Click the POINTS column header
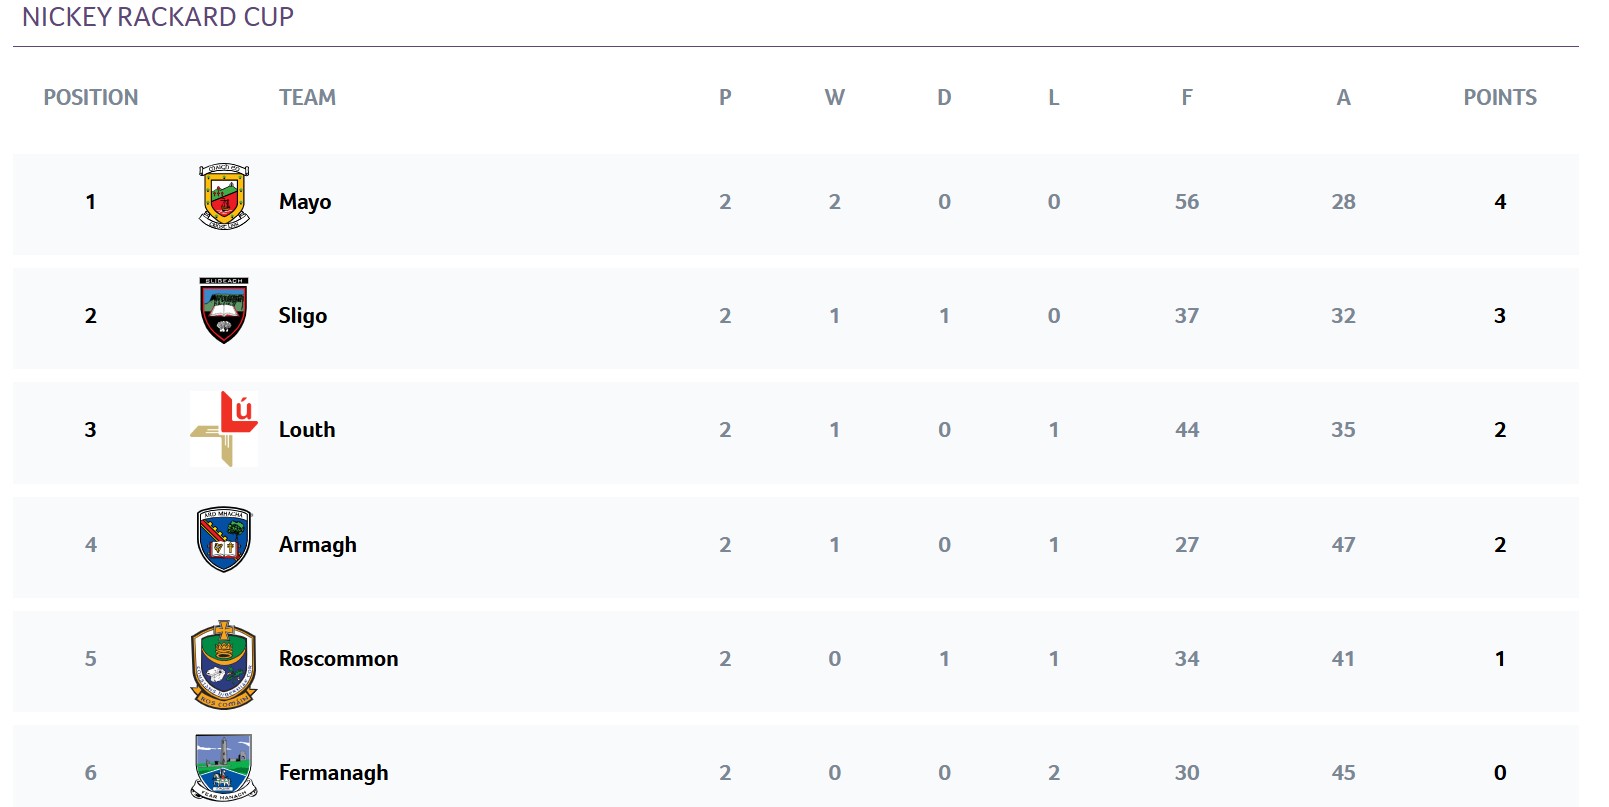 [1500, 97]
